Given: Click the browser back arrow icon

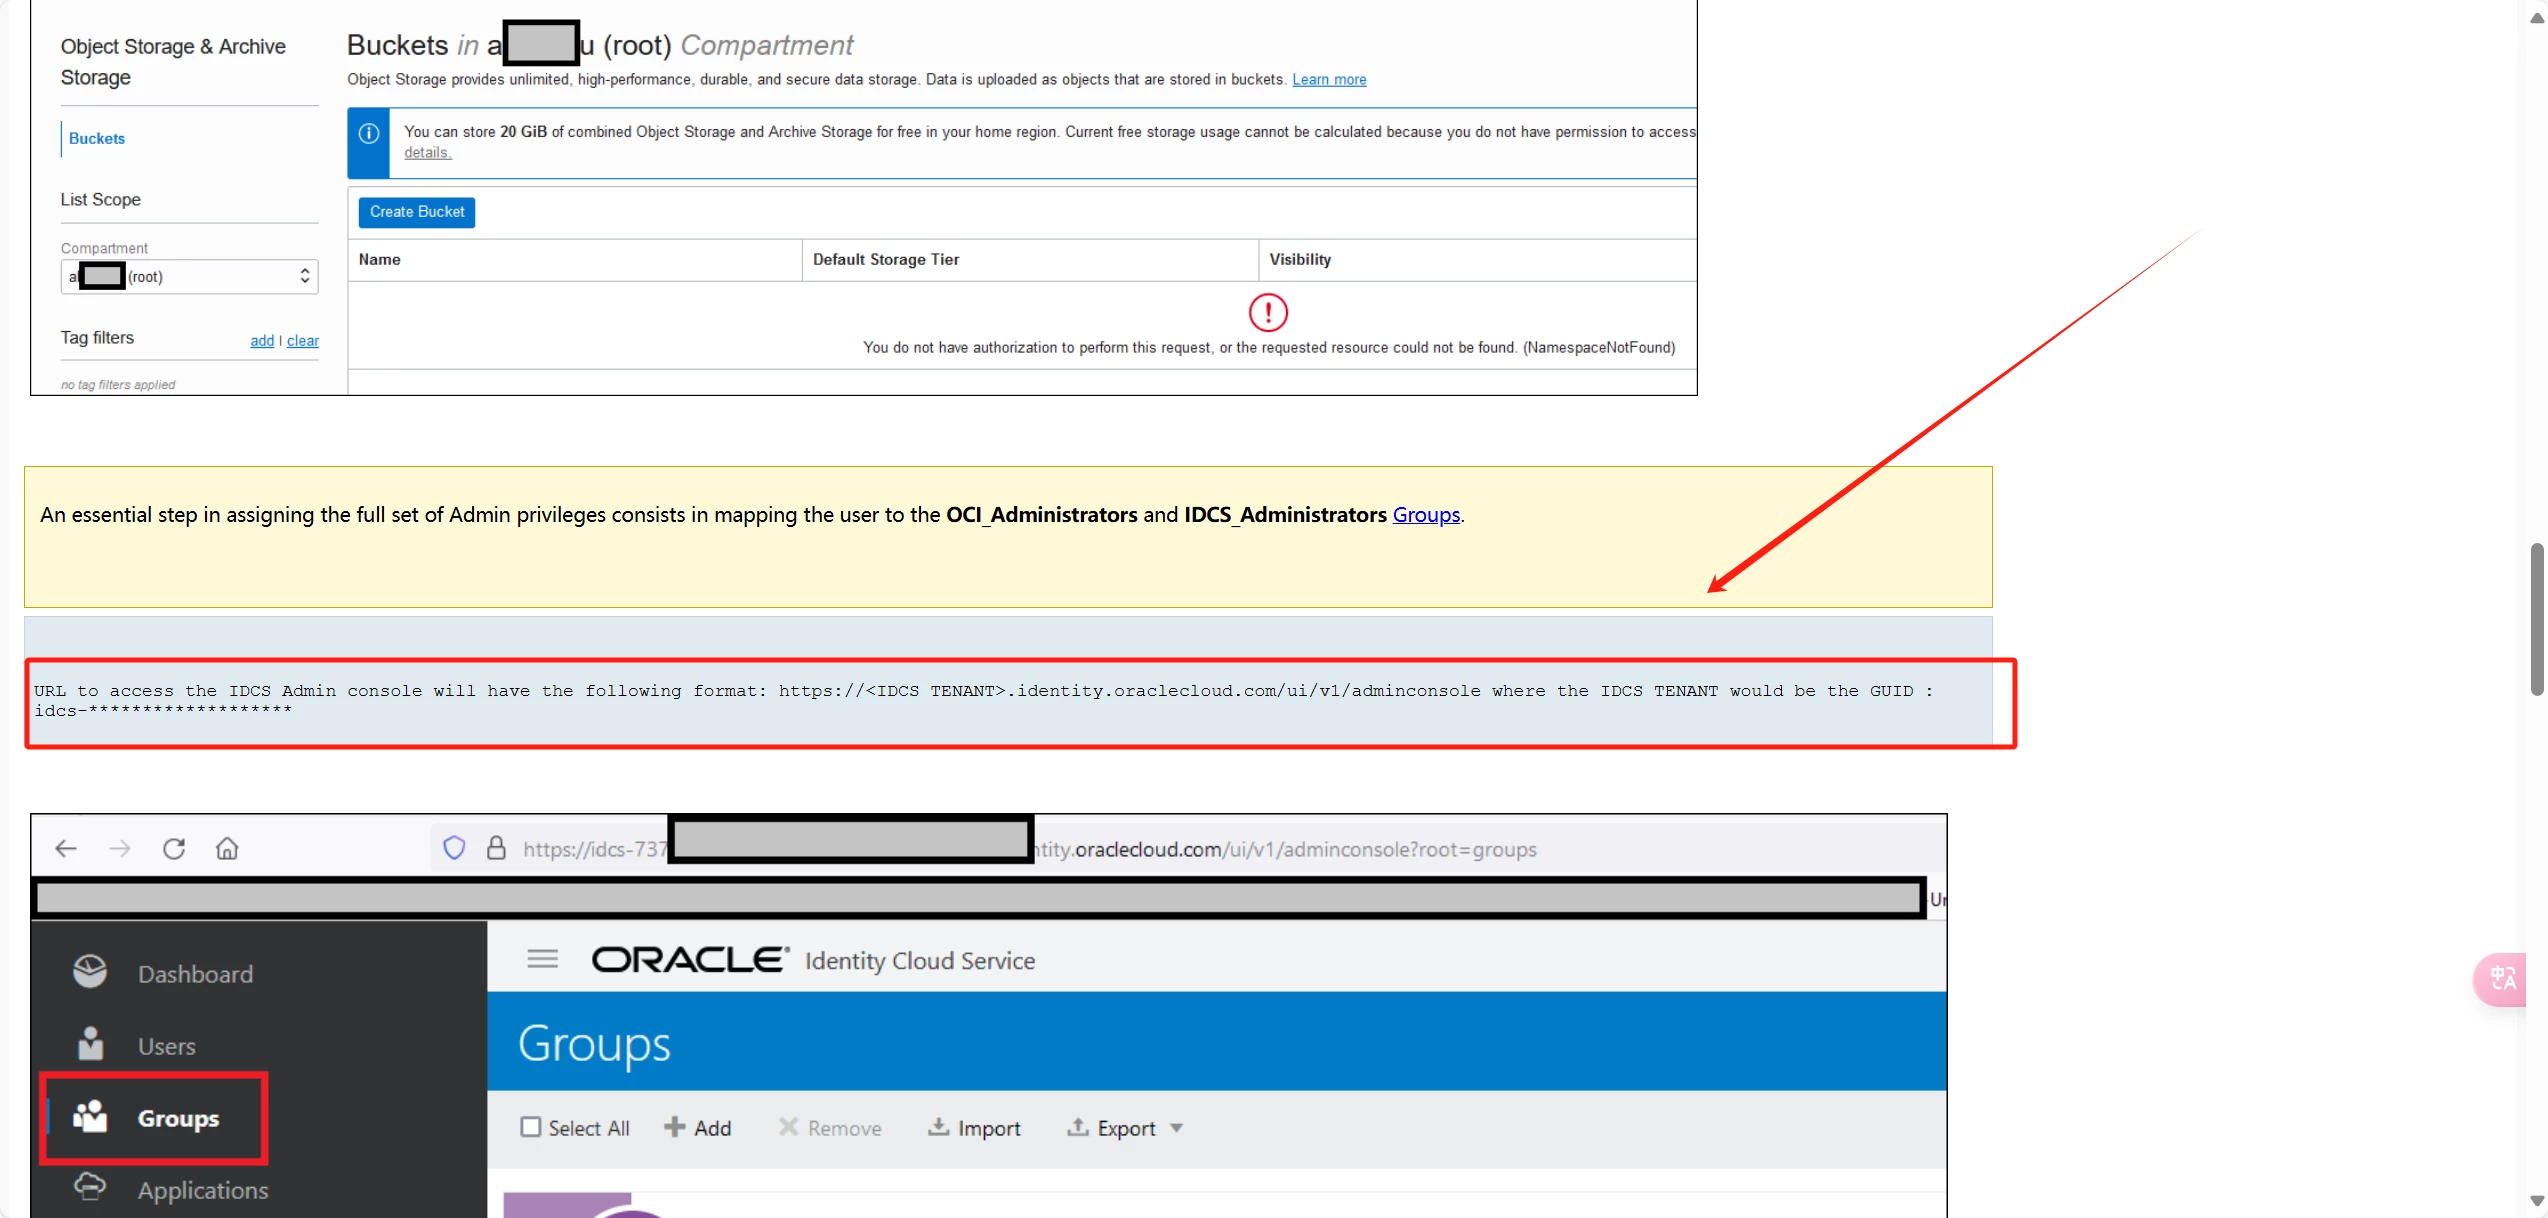Looking at the screenshot, I should [x=66, y=849].
